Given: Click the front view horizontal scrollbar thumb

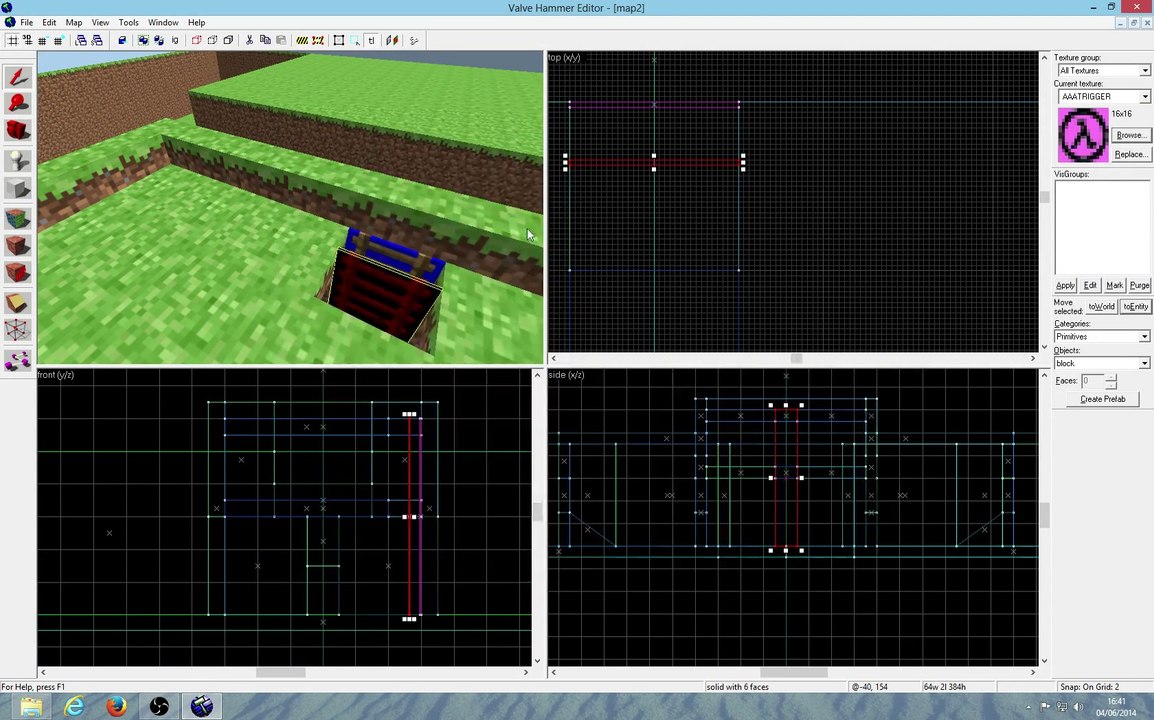Looking at the screenshot, I should (280, 672).
